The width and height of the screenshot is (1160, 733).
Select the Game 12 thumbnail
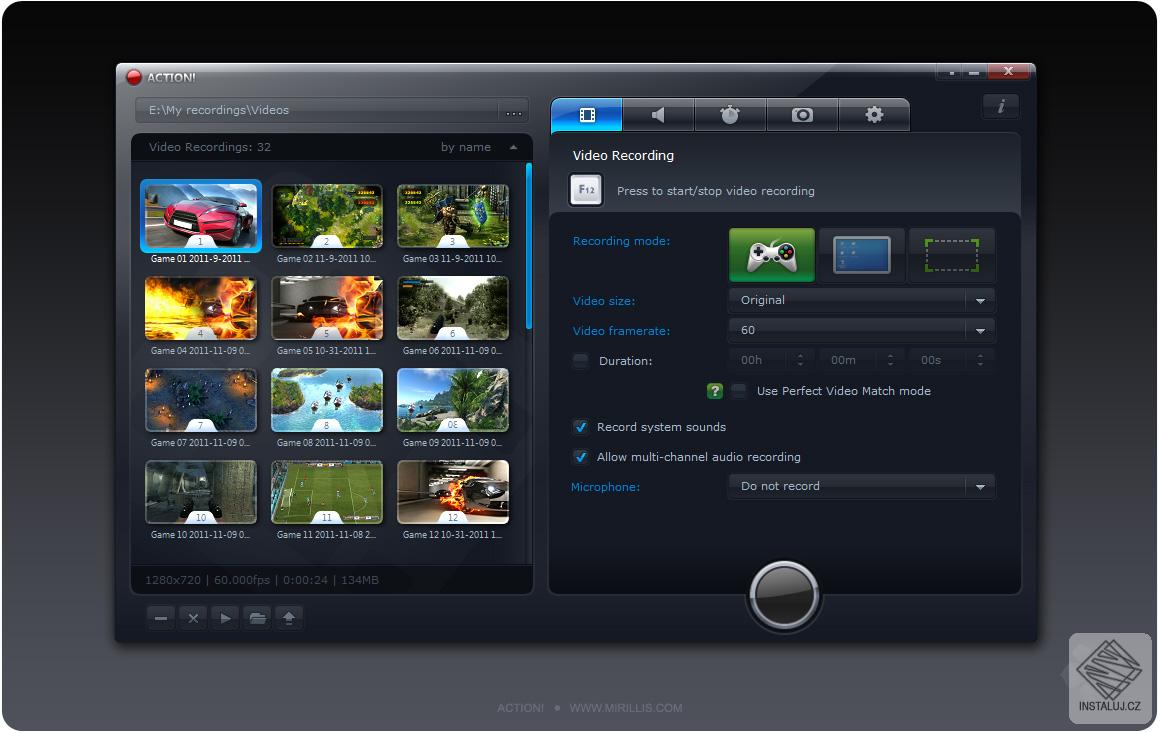click(x=453, y=492)
